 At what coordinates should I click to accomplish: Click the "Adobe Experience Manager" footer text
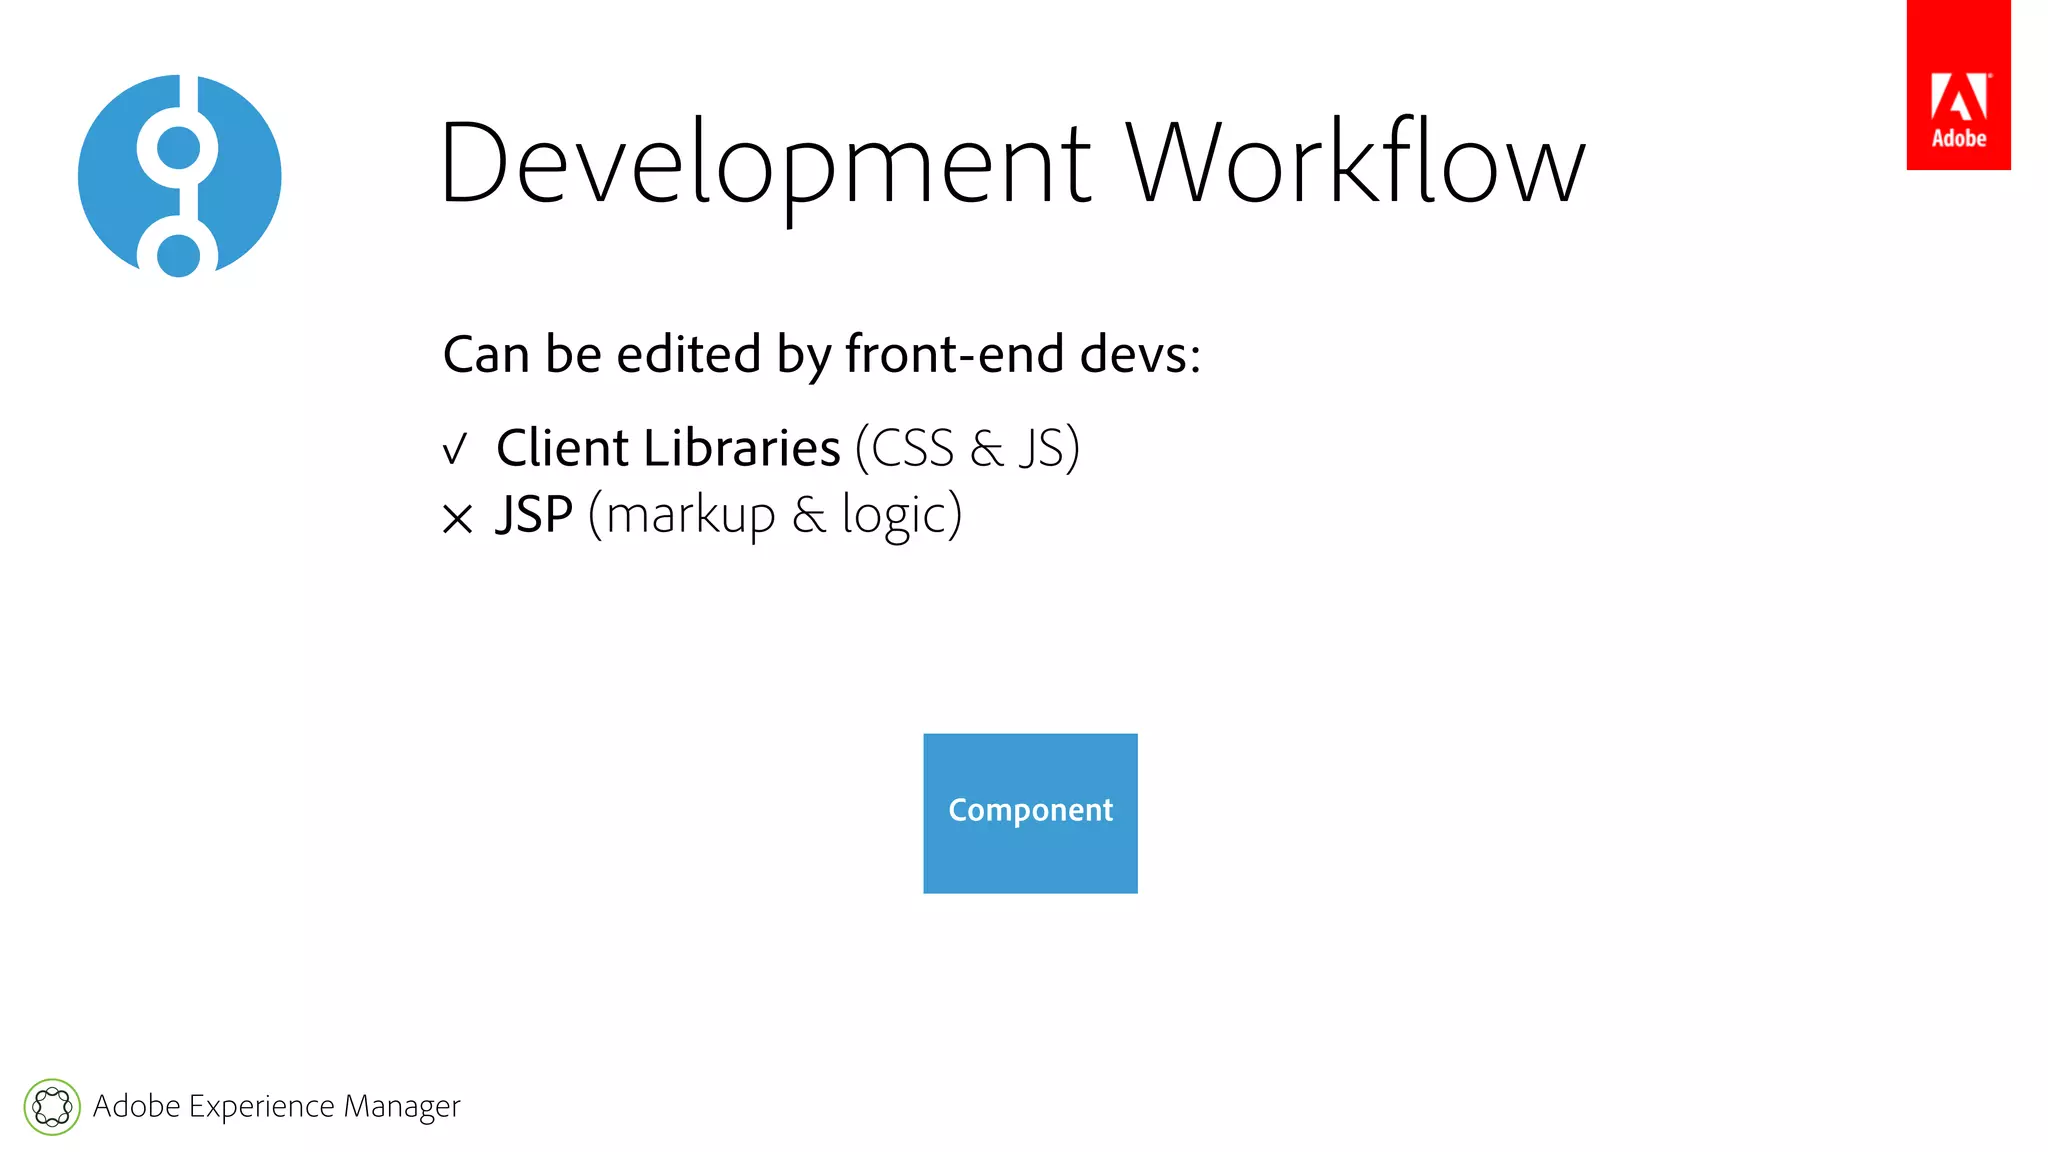pos(277,1107)
